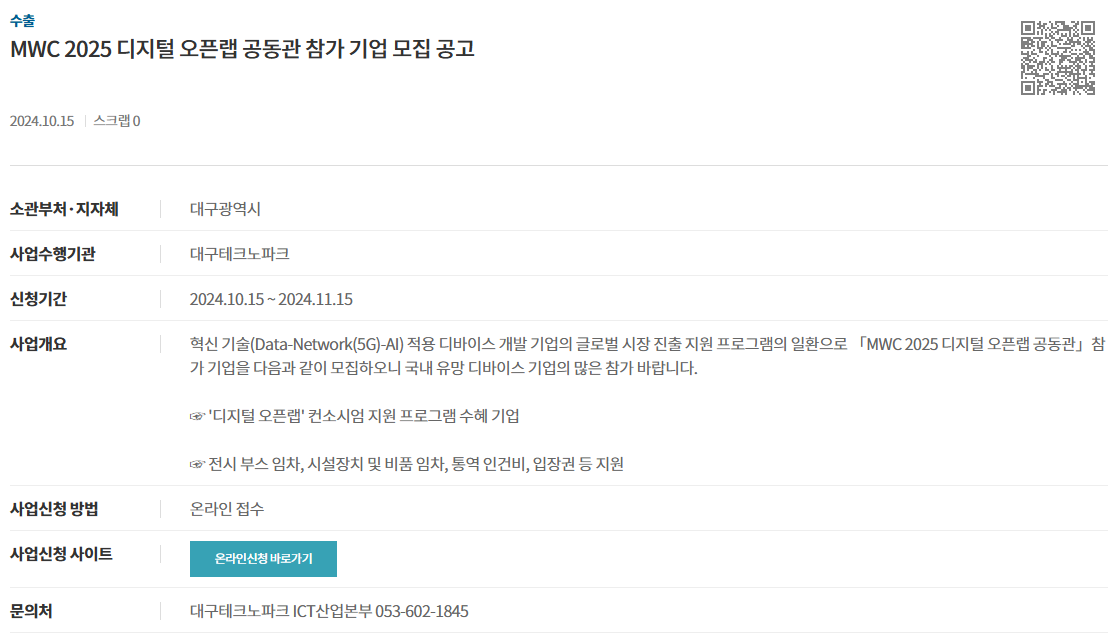Click the 온라인 접수 application method text
Image resolution: width=1113 pixels, height=636 pixels.
[x=226, y=508]
